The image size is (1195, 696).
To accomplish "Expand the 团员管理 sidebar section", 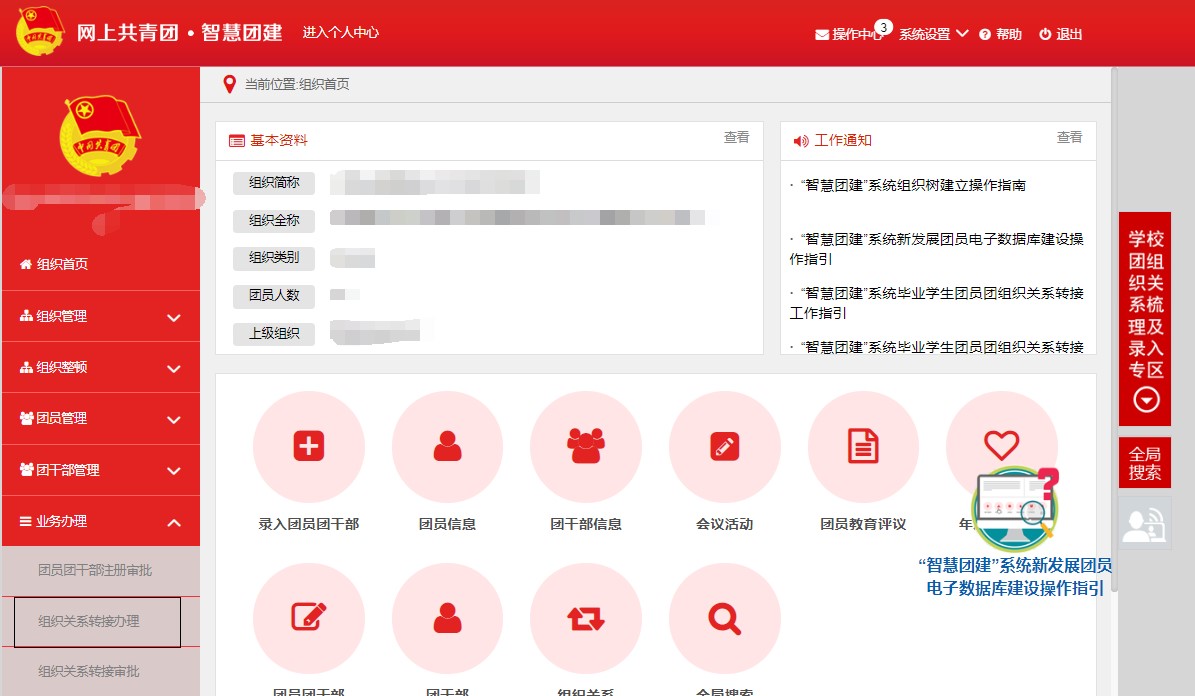I will (x=100, y=419).
